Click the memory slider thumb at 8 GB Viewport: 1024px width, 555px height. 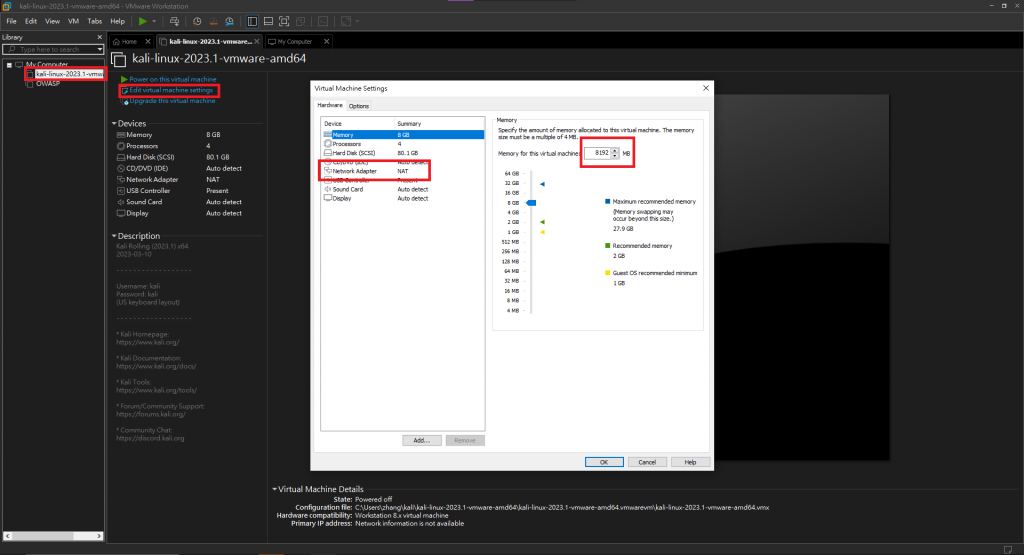click(x=531, y=203)
